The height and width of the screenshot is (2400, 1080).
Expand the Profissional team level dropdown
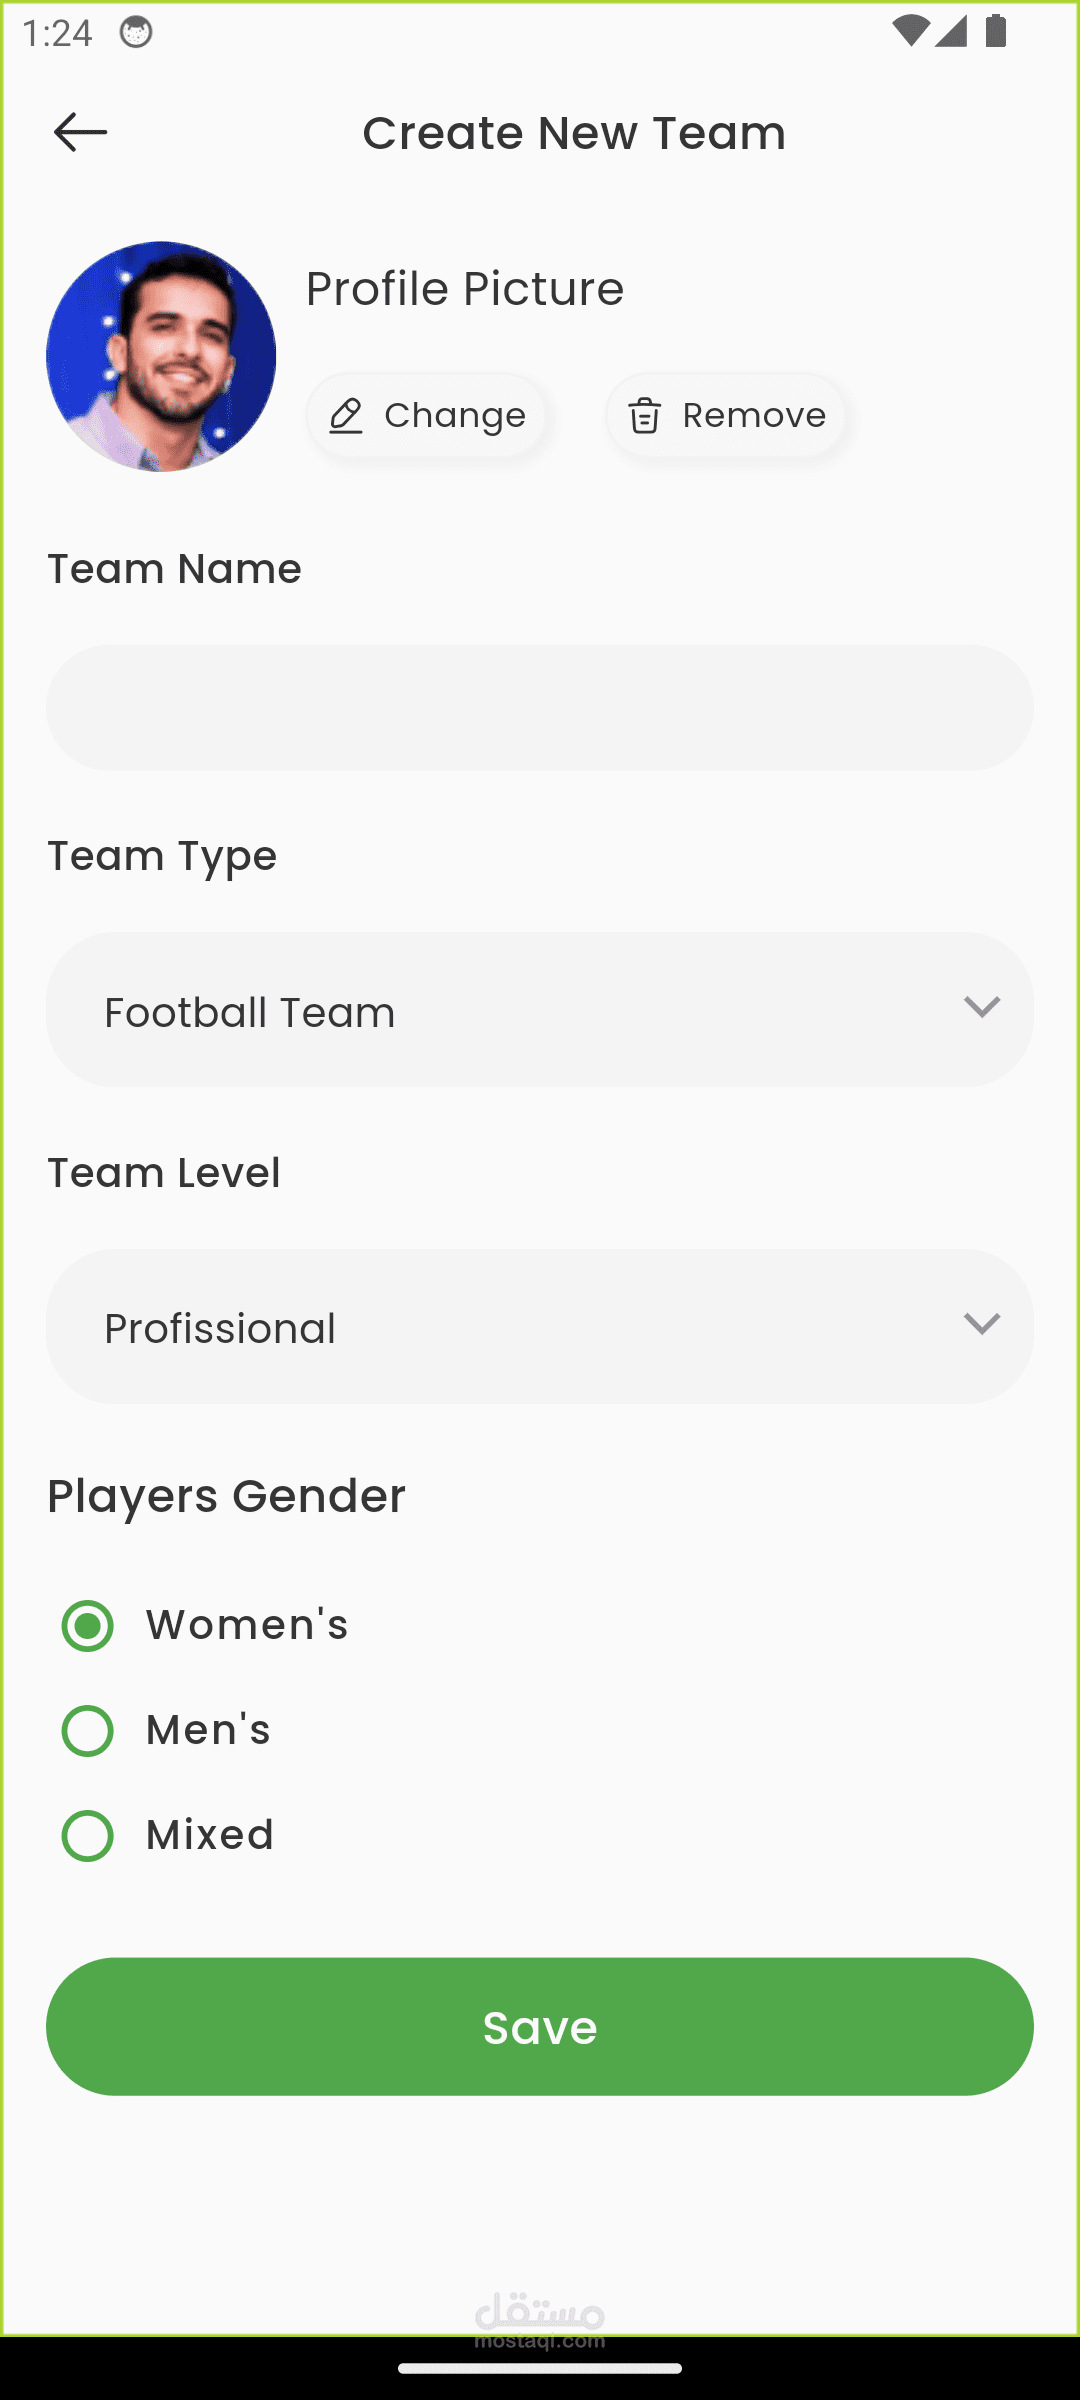point(540,1326)
